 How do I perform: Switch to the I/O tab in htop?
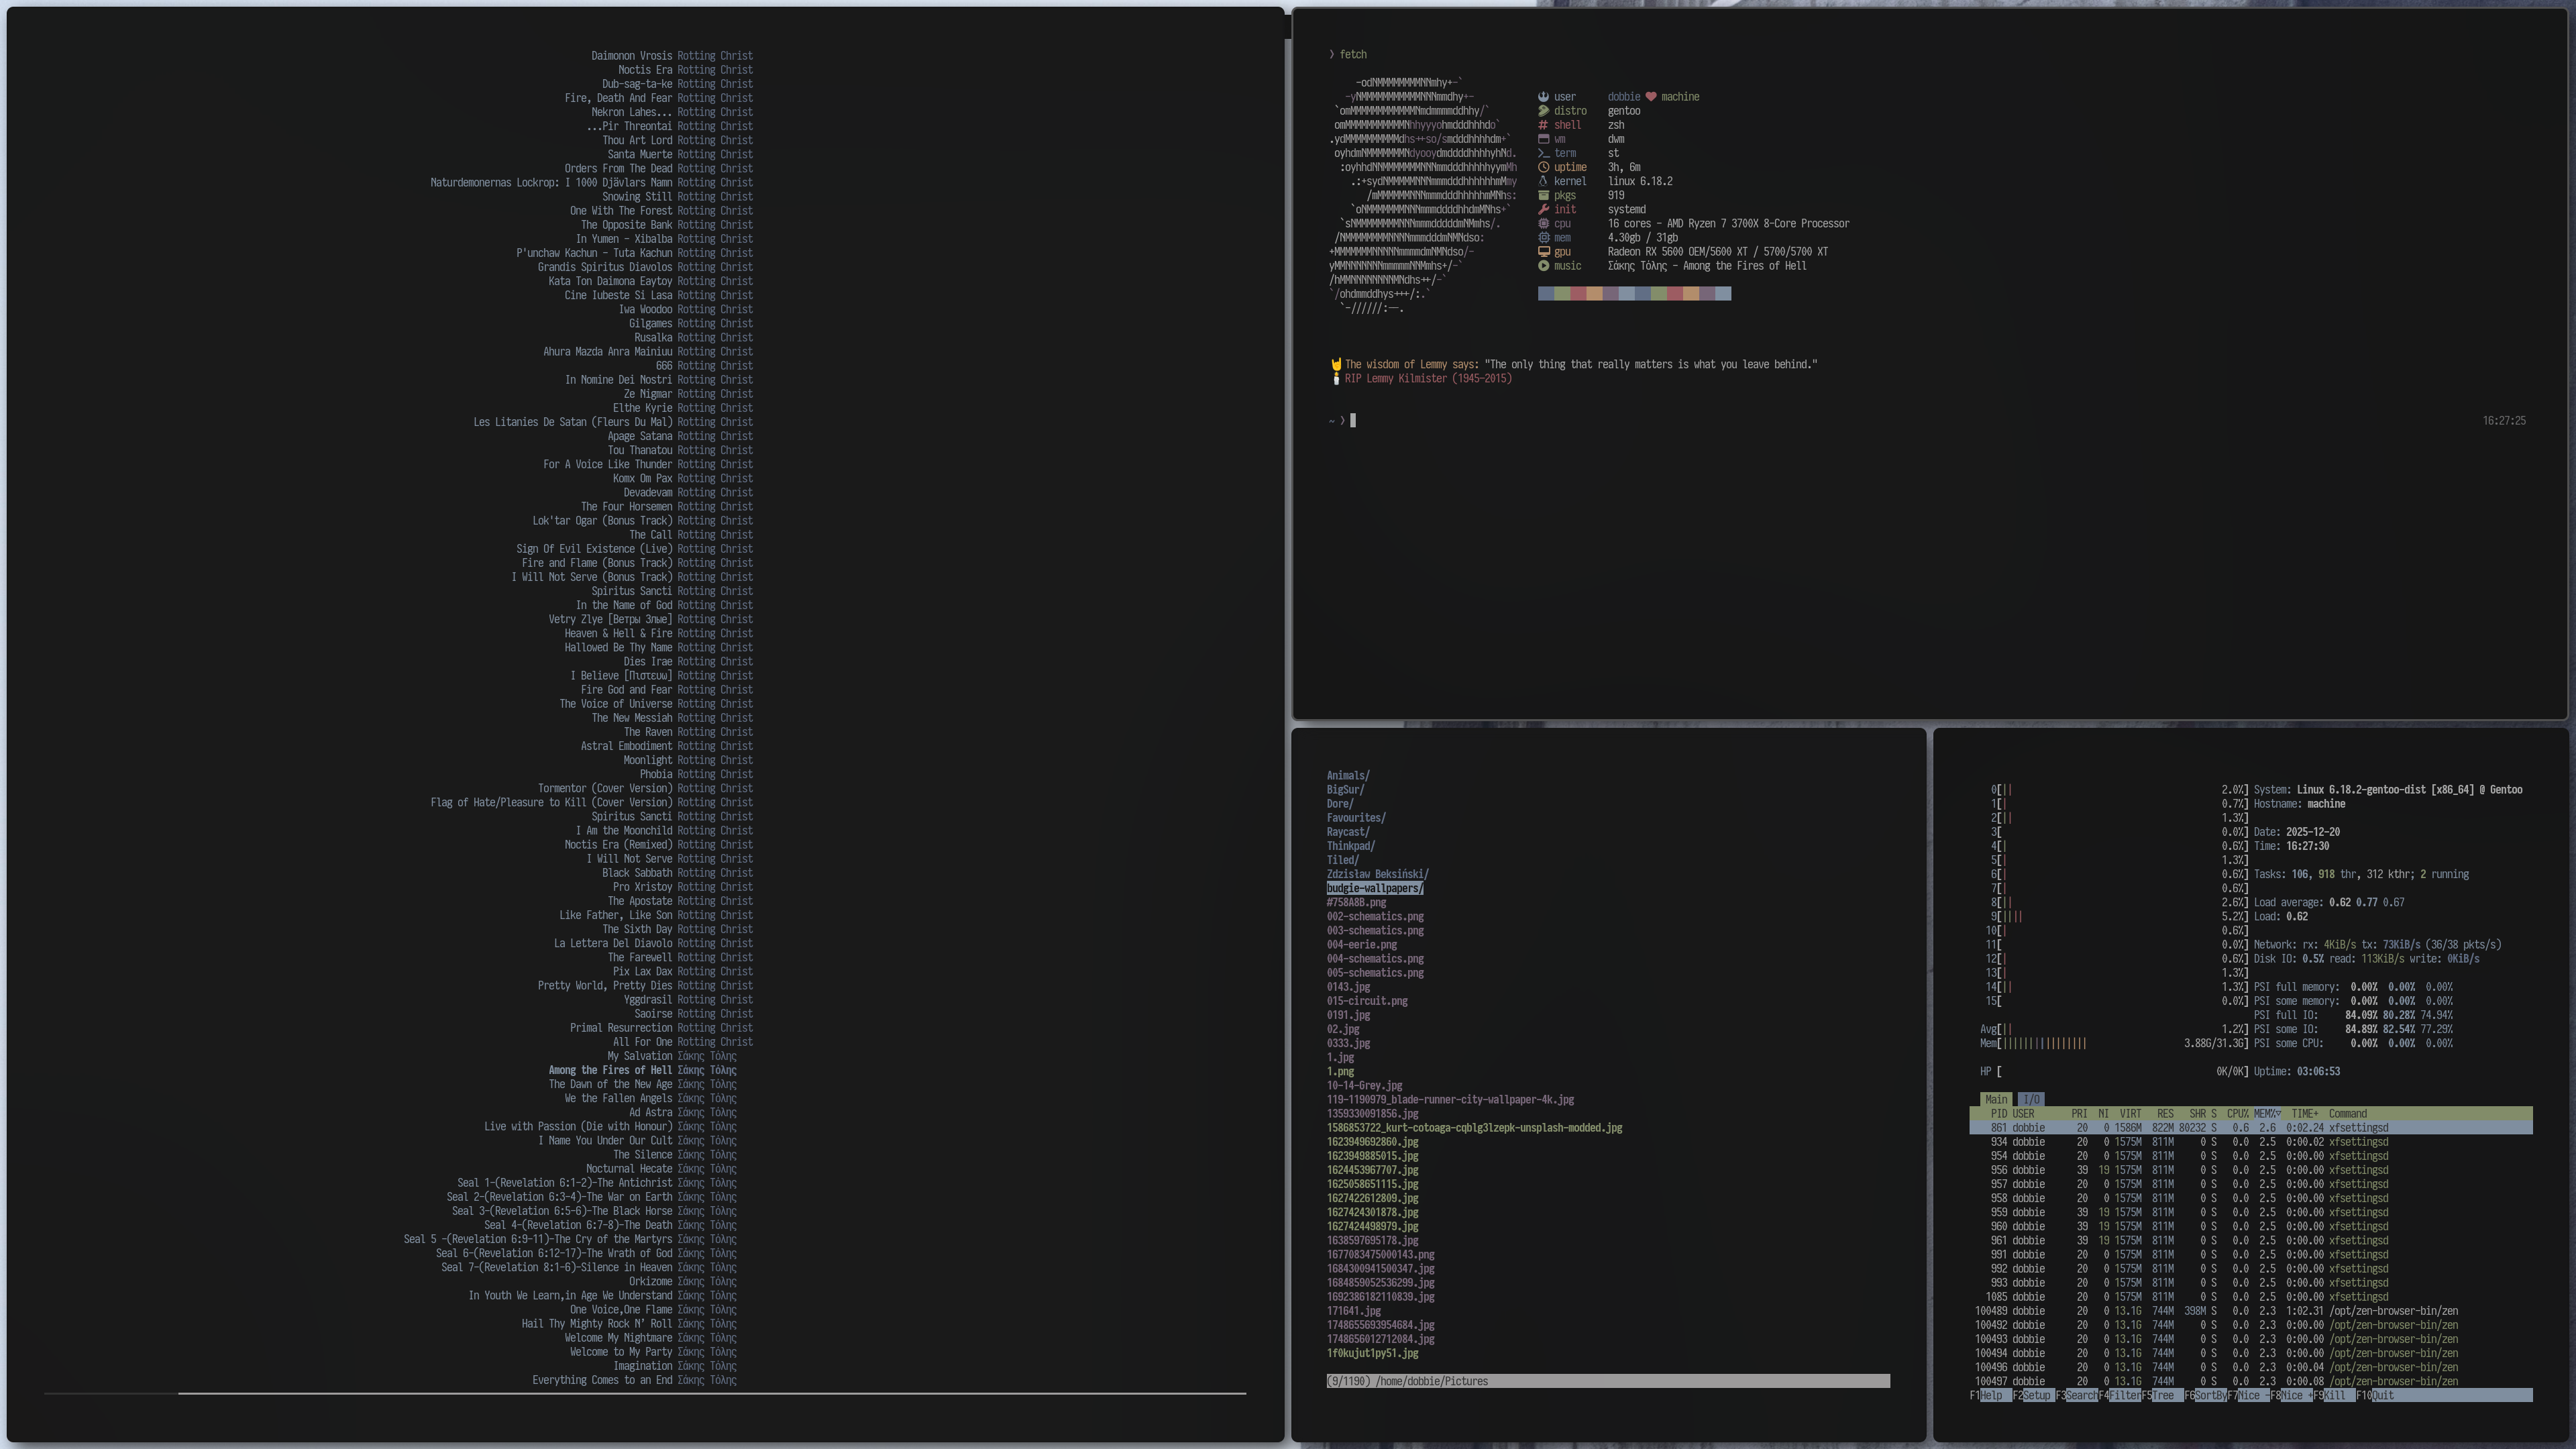[x=2030, y=1100]
